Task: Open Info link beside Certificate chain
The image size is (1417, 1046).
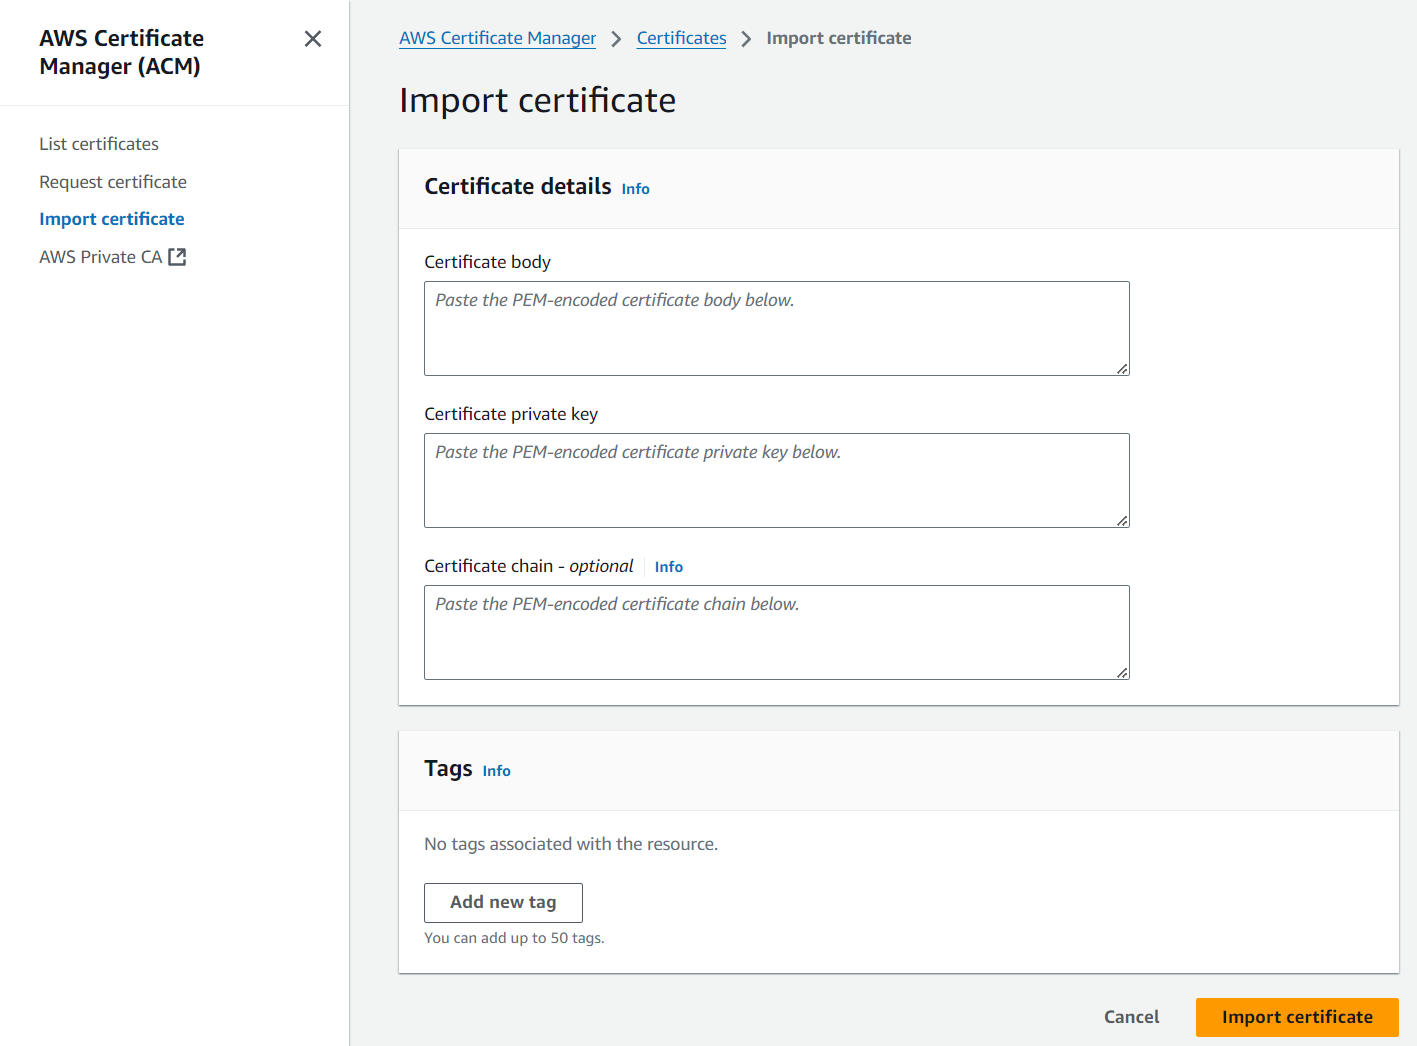Action: 668,567
